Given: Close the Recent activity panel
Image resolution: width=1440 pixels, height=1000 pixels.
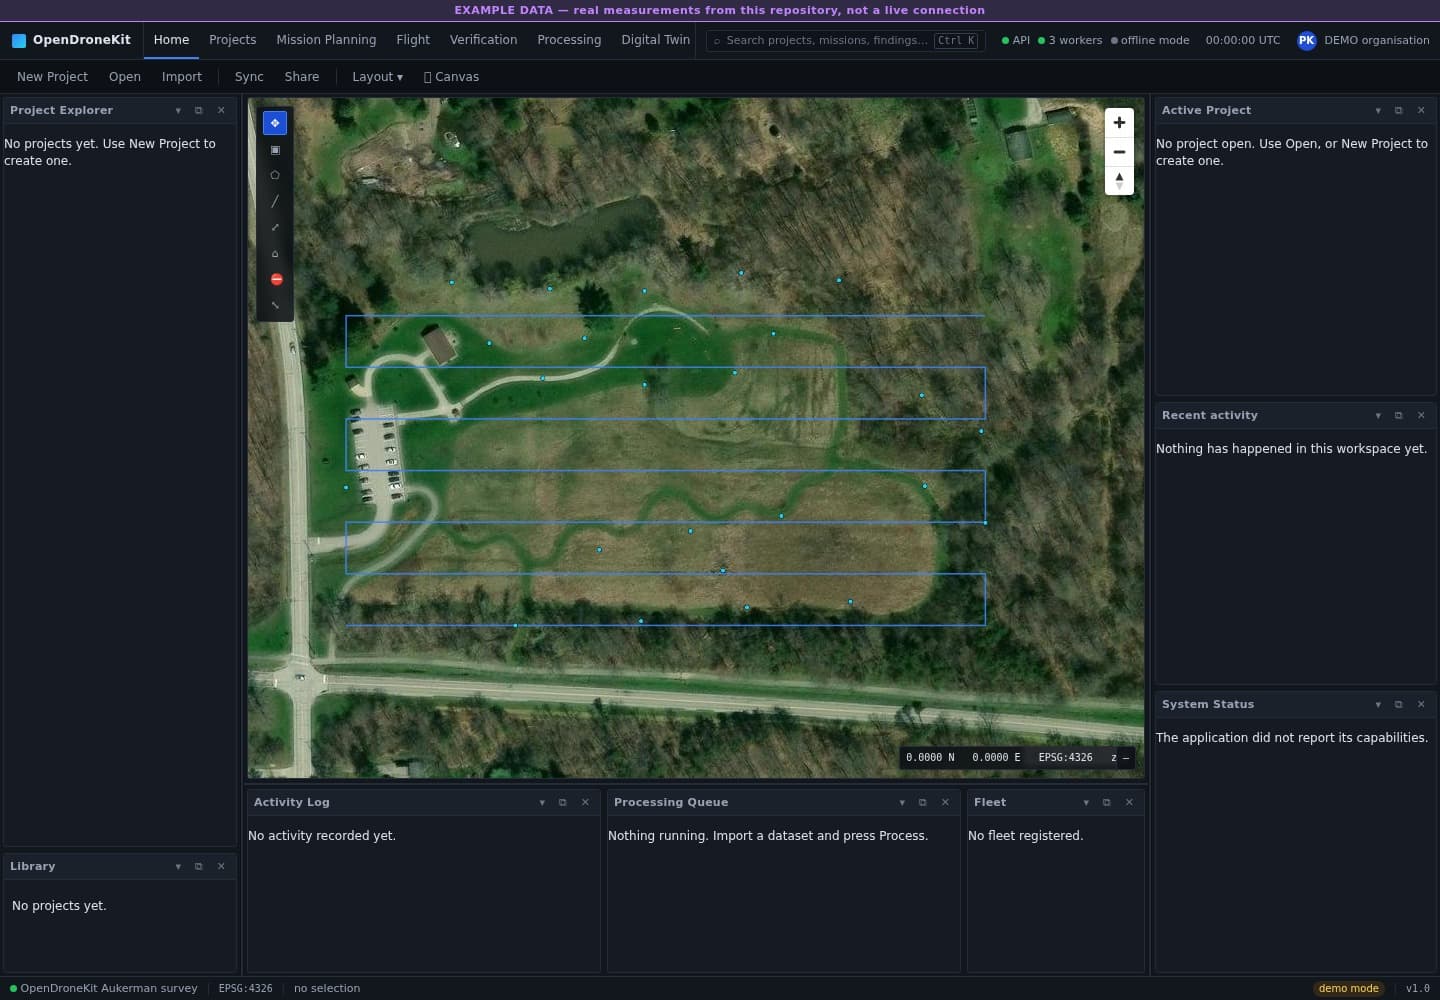Looking at the screenshot, I should pyautogui.click(x=1421, y=415).
